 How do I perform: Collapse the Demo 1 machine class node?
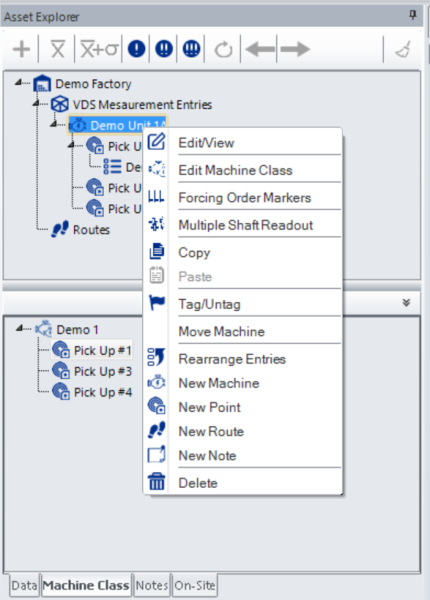20,328
